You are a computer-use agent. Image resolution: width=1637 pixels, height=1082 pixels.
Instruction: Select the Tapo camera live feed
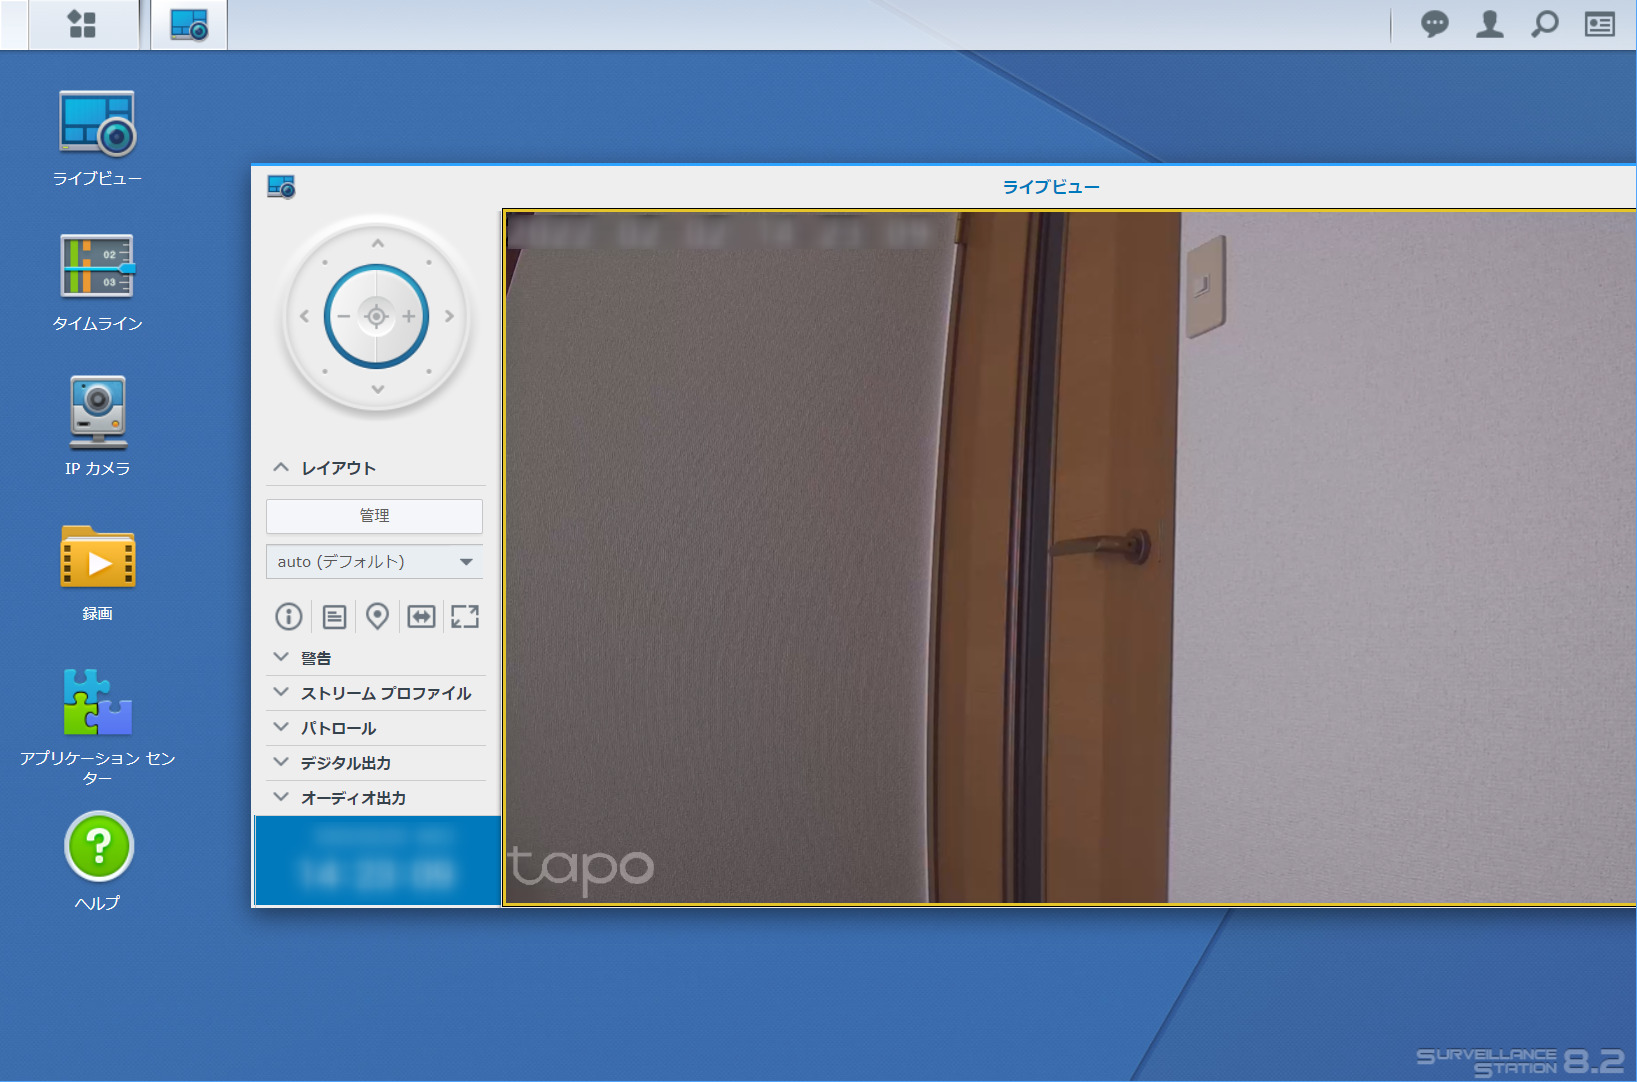coord(1069,557)
